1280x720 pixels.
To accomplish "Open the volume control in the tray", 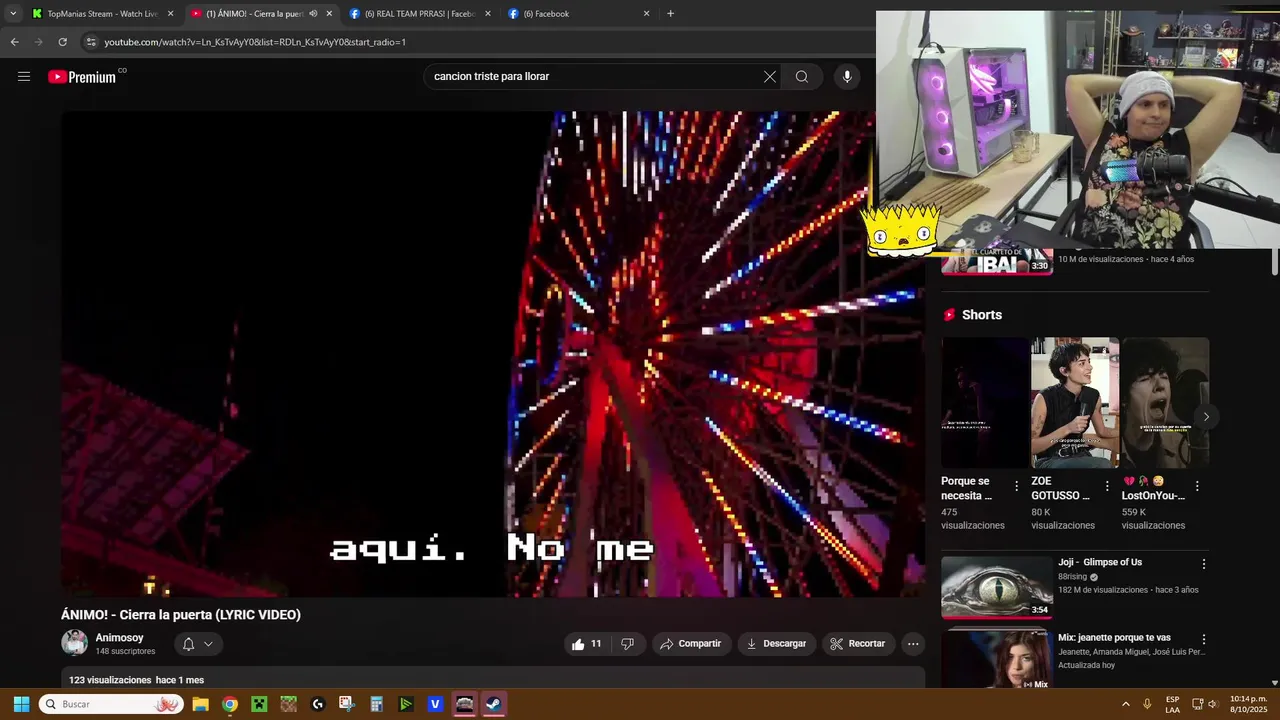I will pyautogui.click(x=1212, y=704).
